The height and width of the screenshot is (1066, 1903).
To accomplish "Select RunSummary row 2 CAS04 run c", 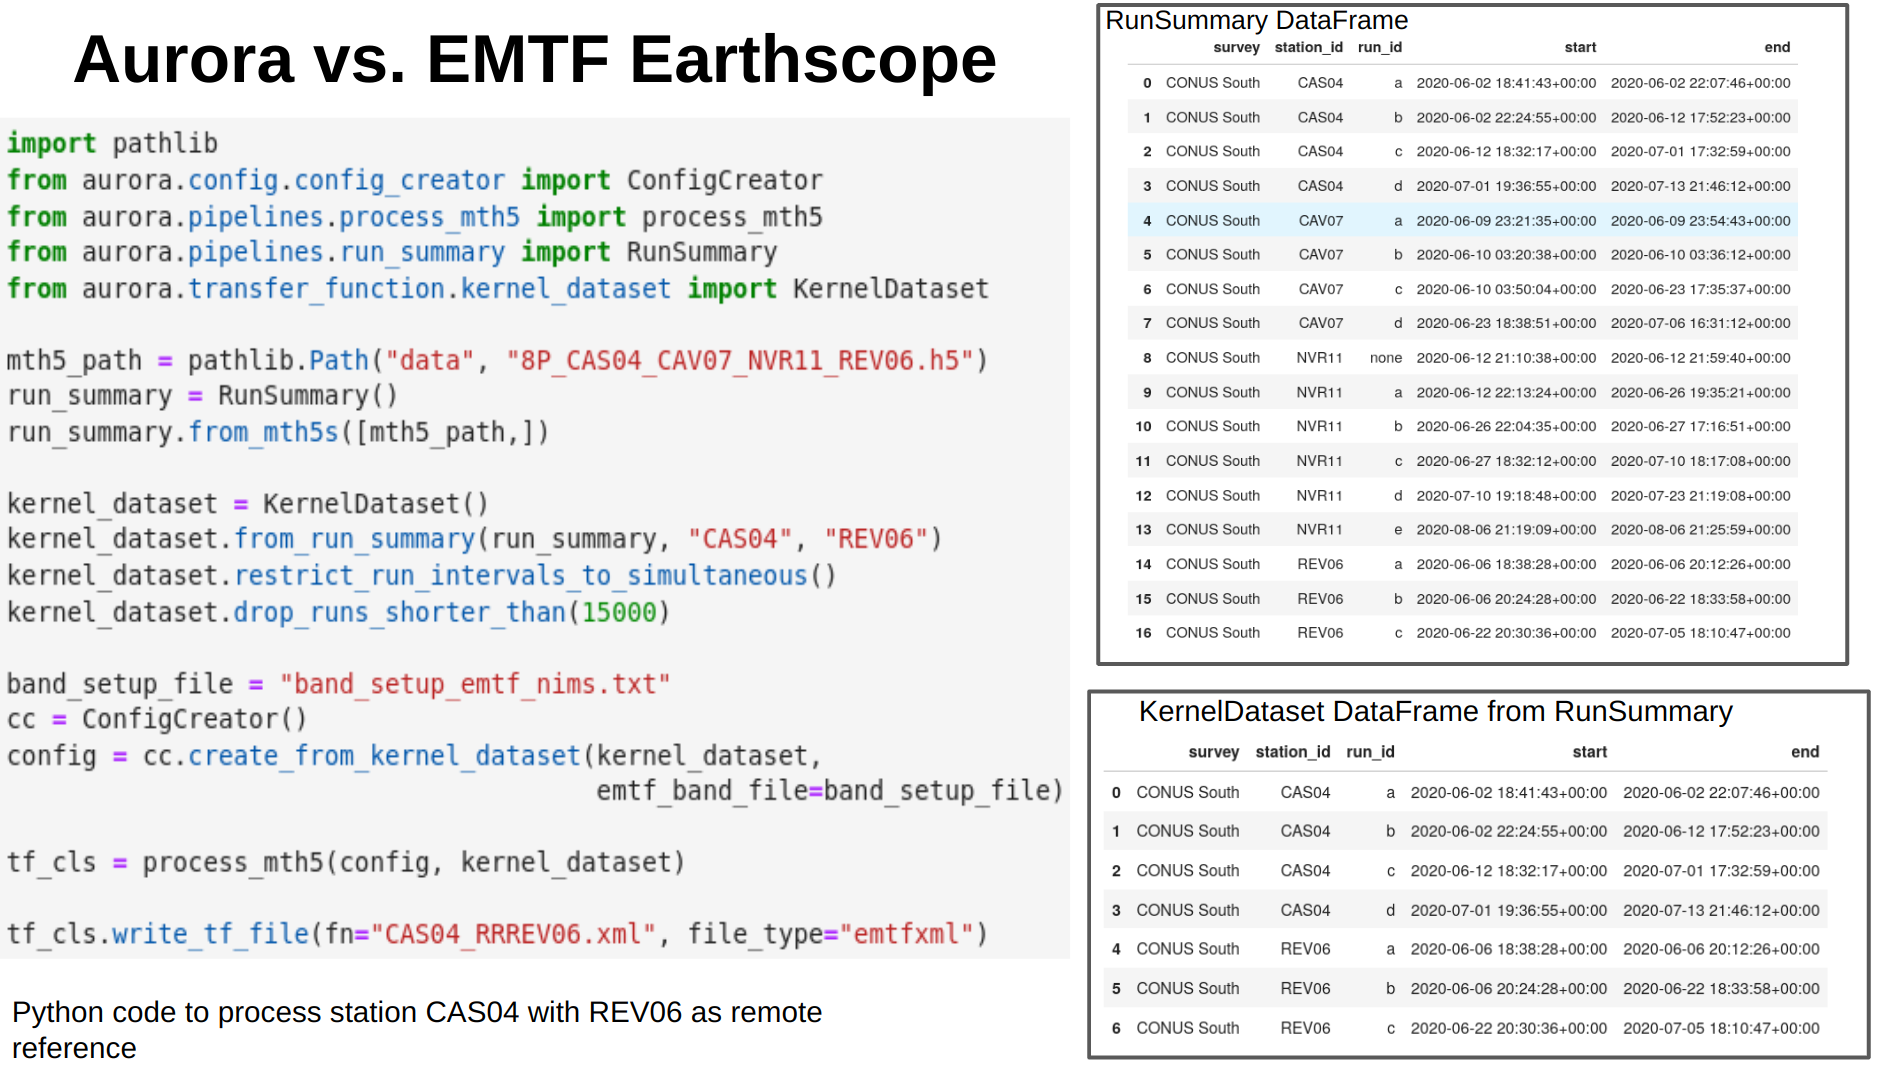I will tap(1463, 152).
